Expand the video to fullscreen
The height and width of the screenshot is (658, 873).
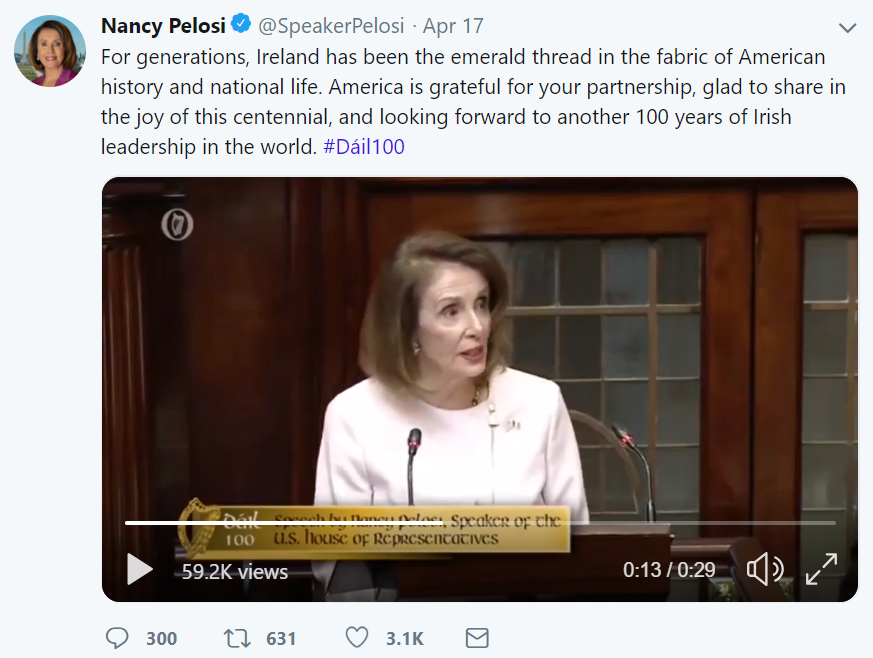pyautogui.click(x=821, y=569)
